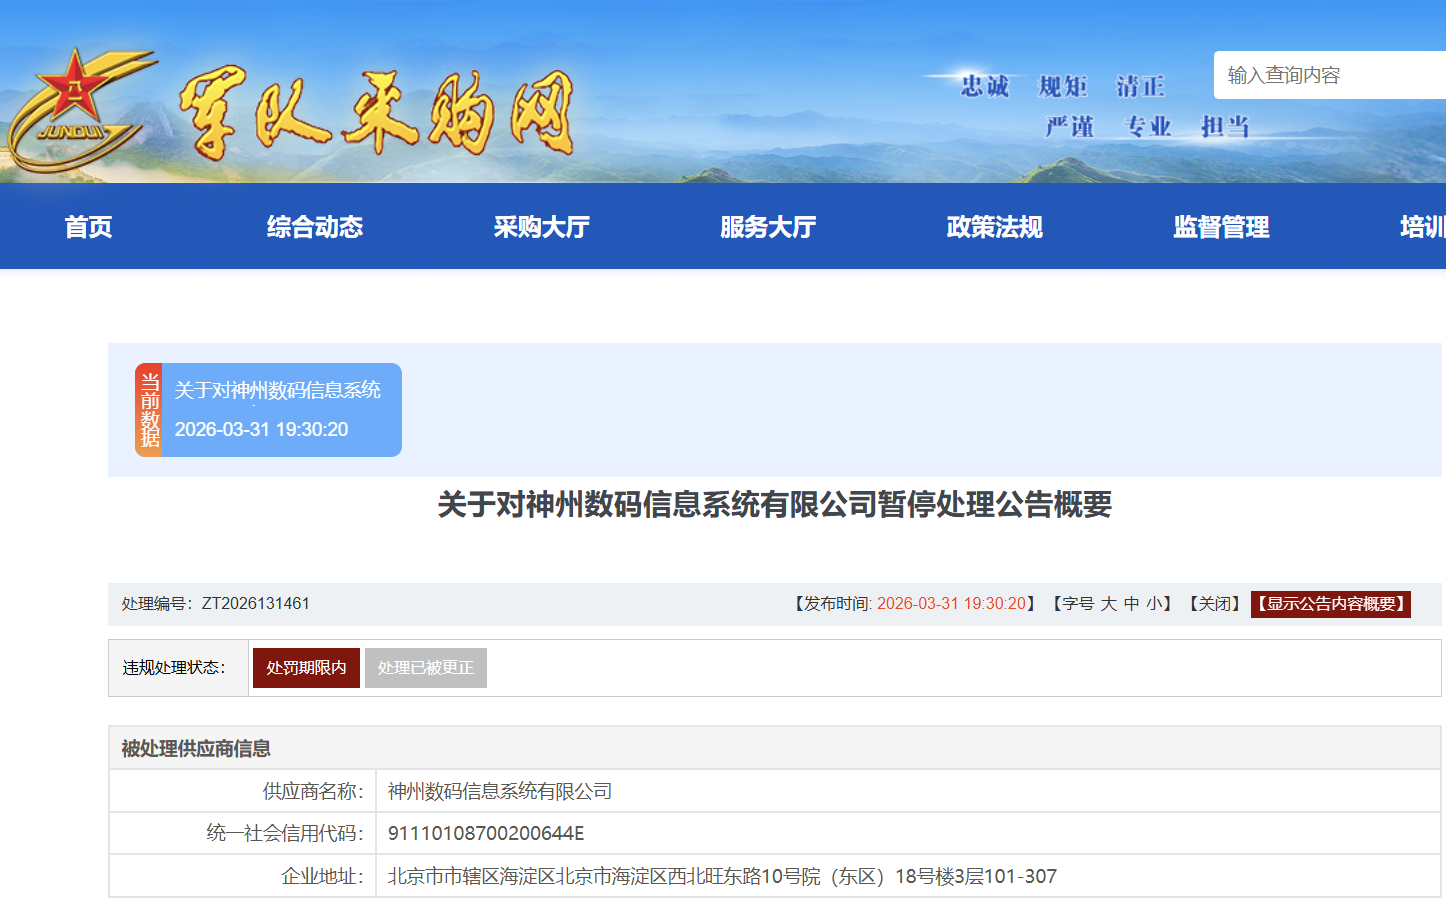Click the 军队采购网 calligraphy site title
This screenshot has height=906, width=1446.
tap(377, 114)
